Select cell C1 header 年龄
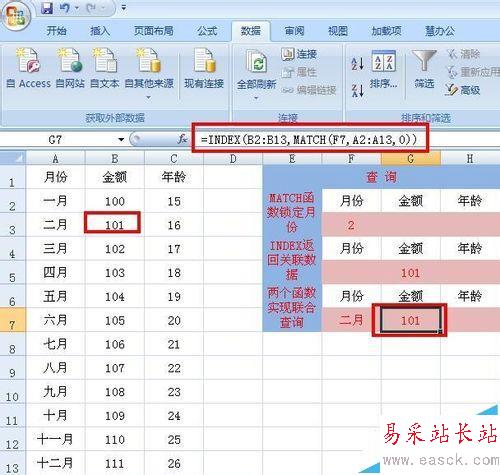 (x=174, y=177)
